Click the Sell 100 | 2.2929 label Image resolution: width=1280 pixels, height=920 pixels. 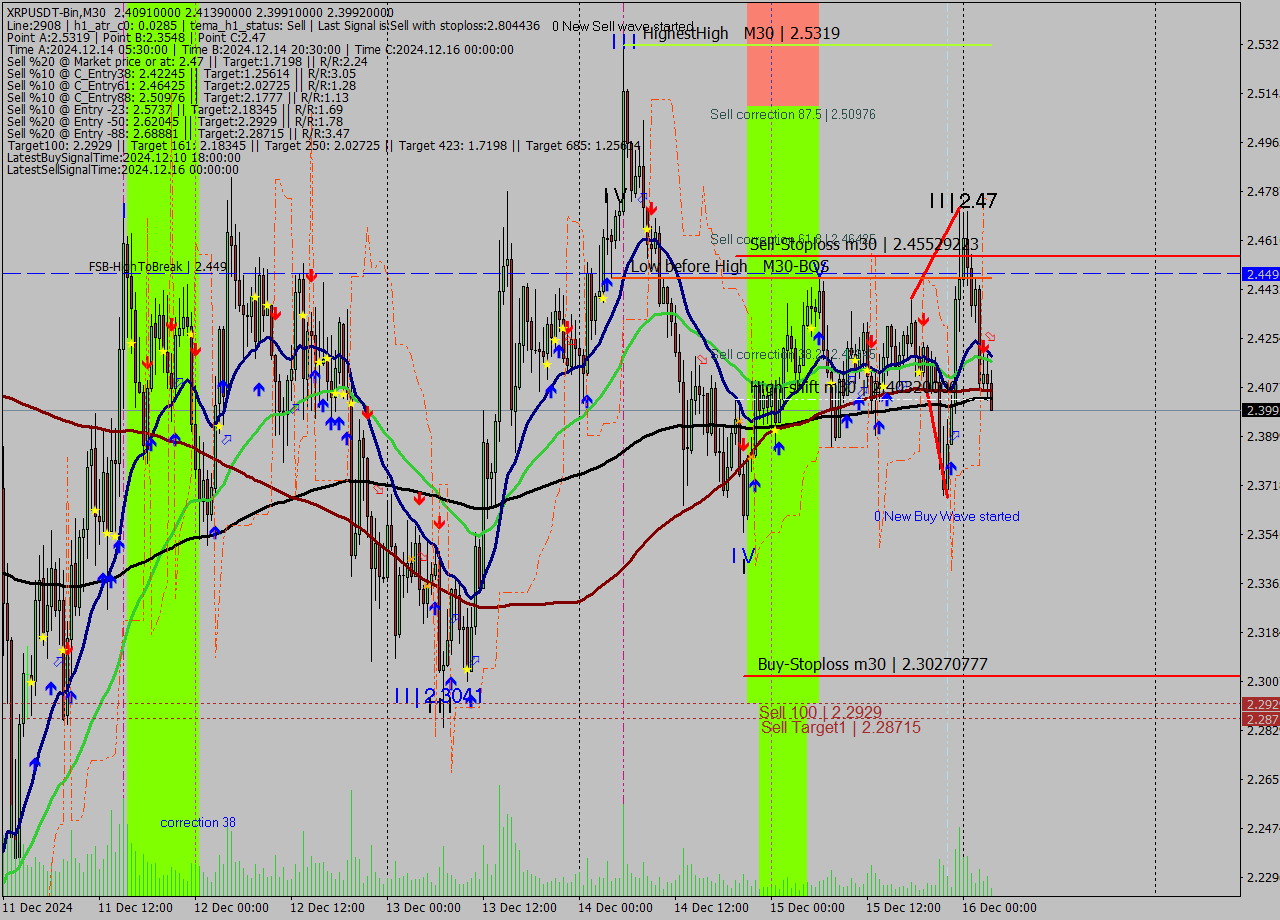820,712
